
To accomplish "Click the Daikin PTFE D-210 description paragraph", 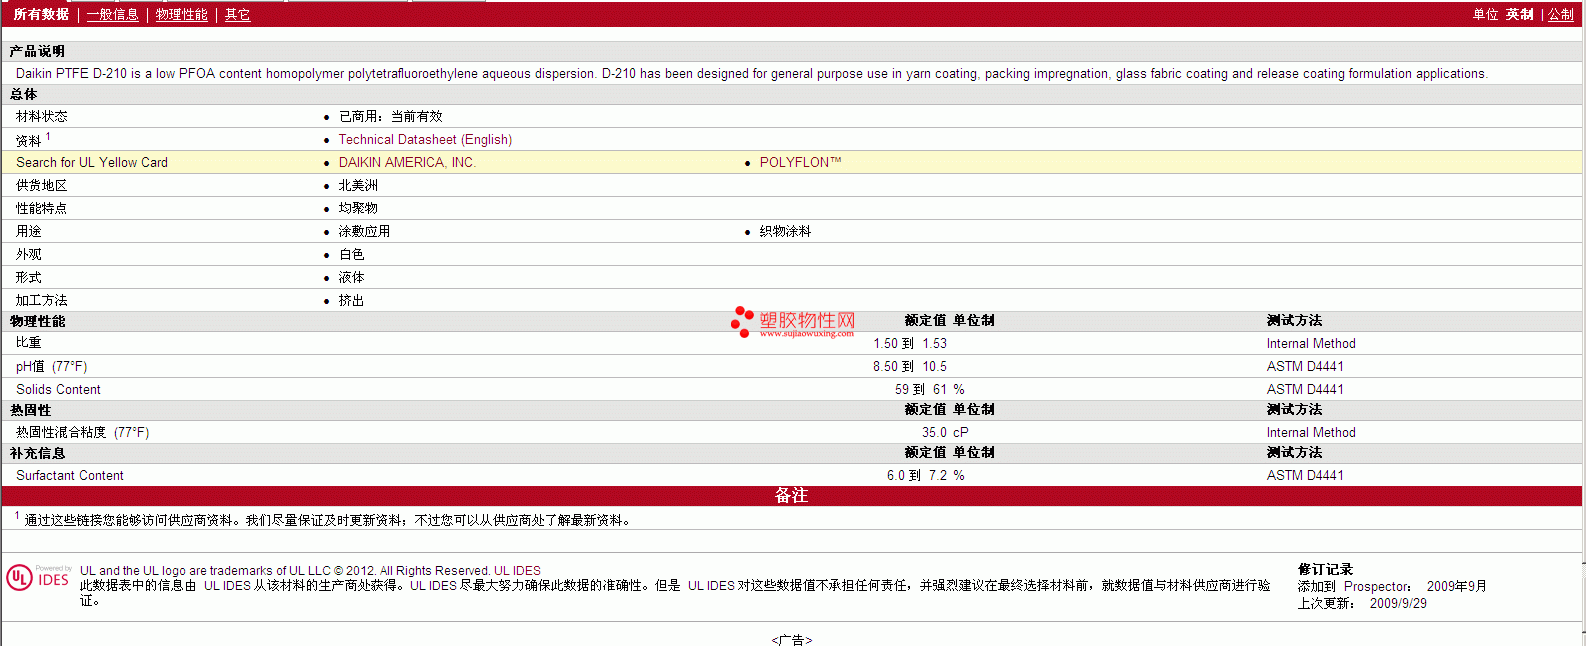I will [752, 73].
